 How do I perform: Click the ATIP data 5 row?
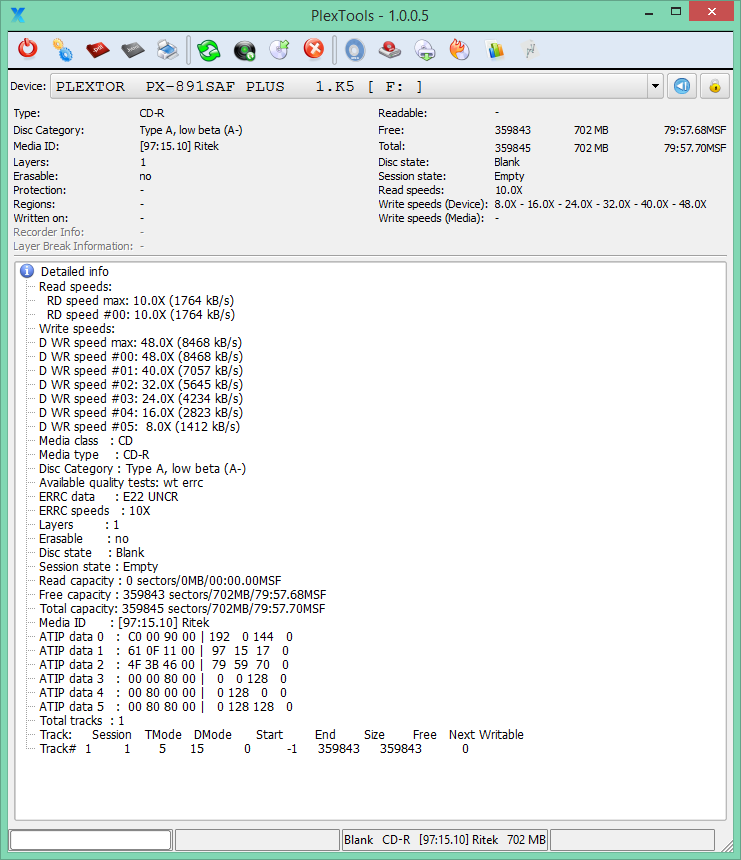click(x=166, y=706)
